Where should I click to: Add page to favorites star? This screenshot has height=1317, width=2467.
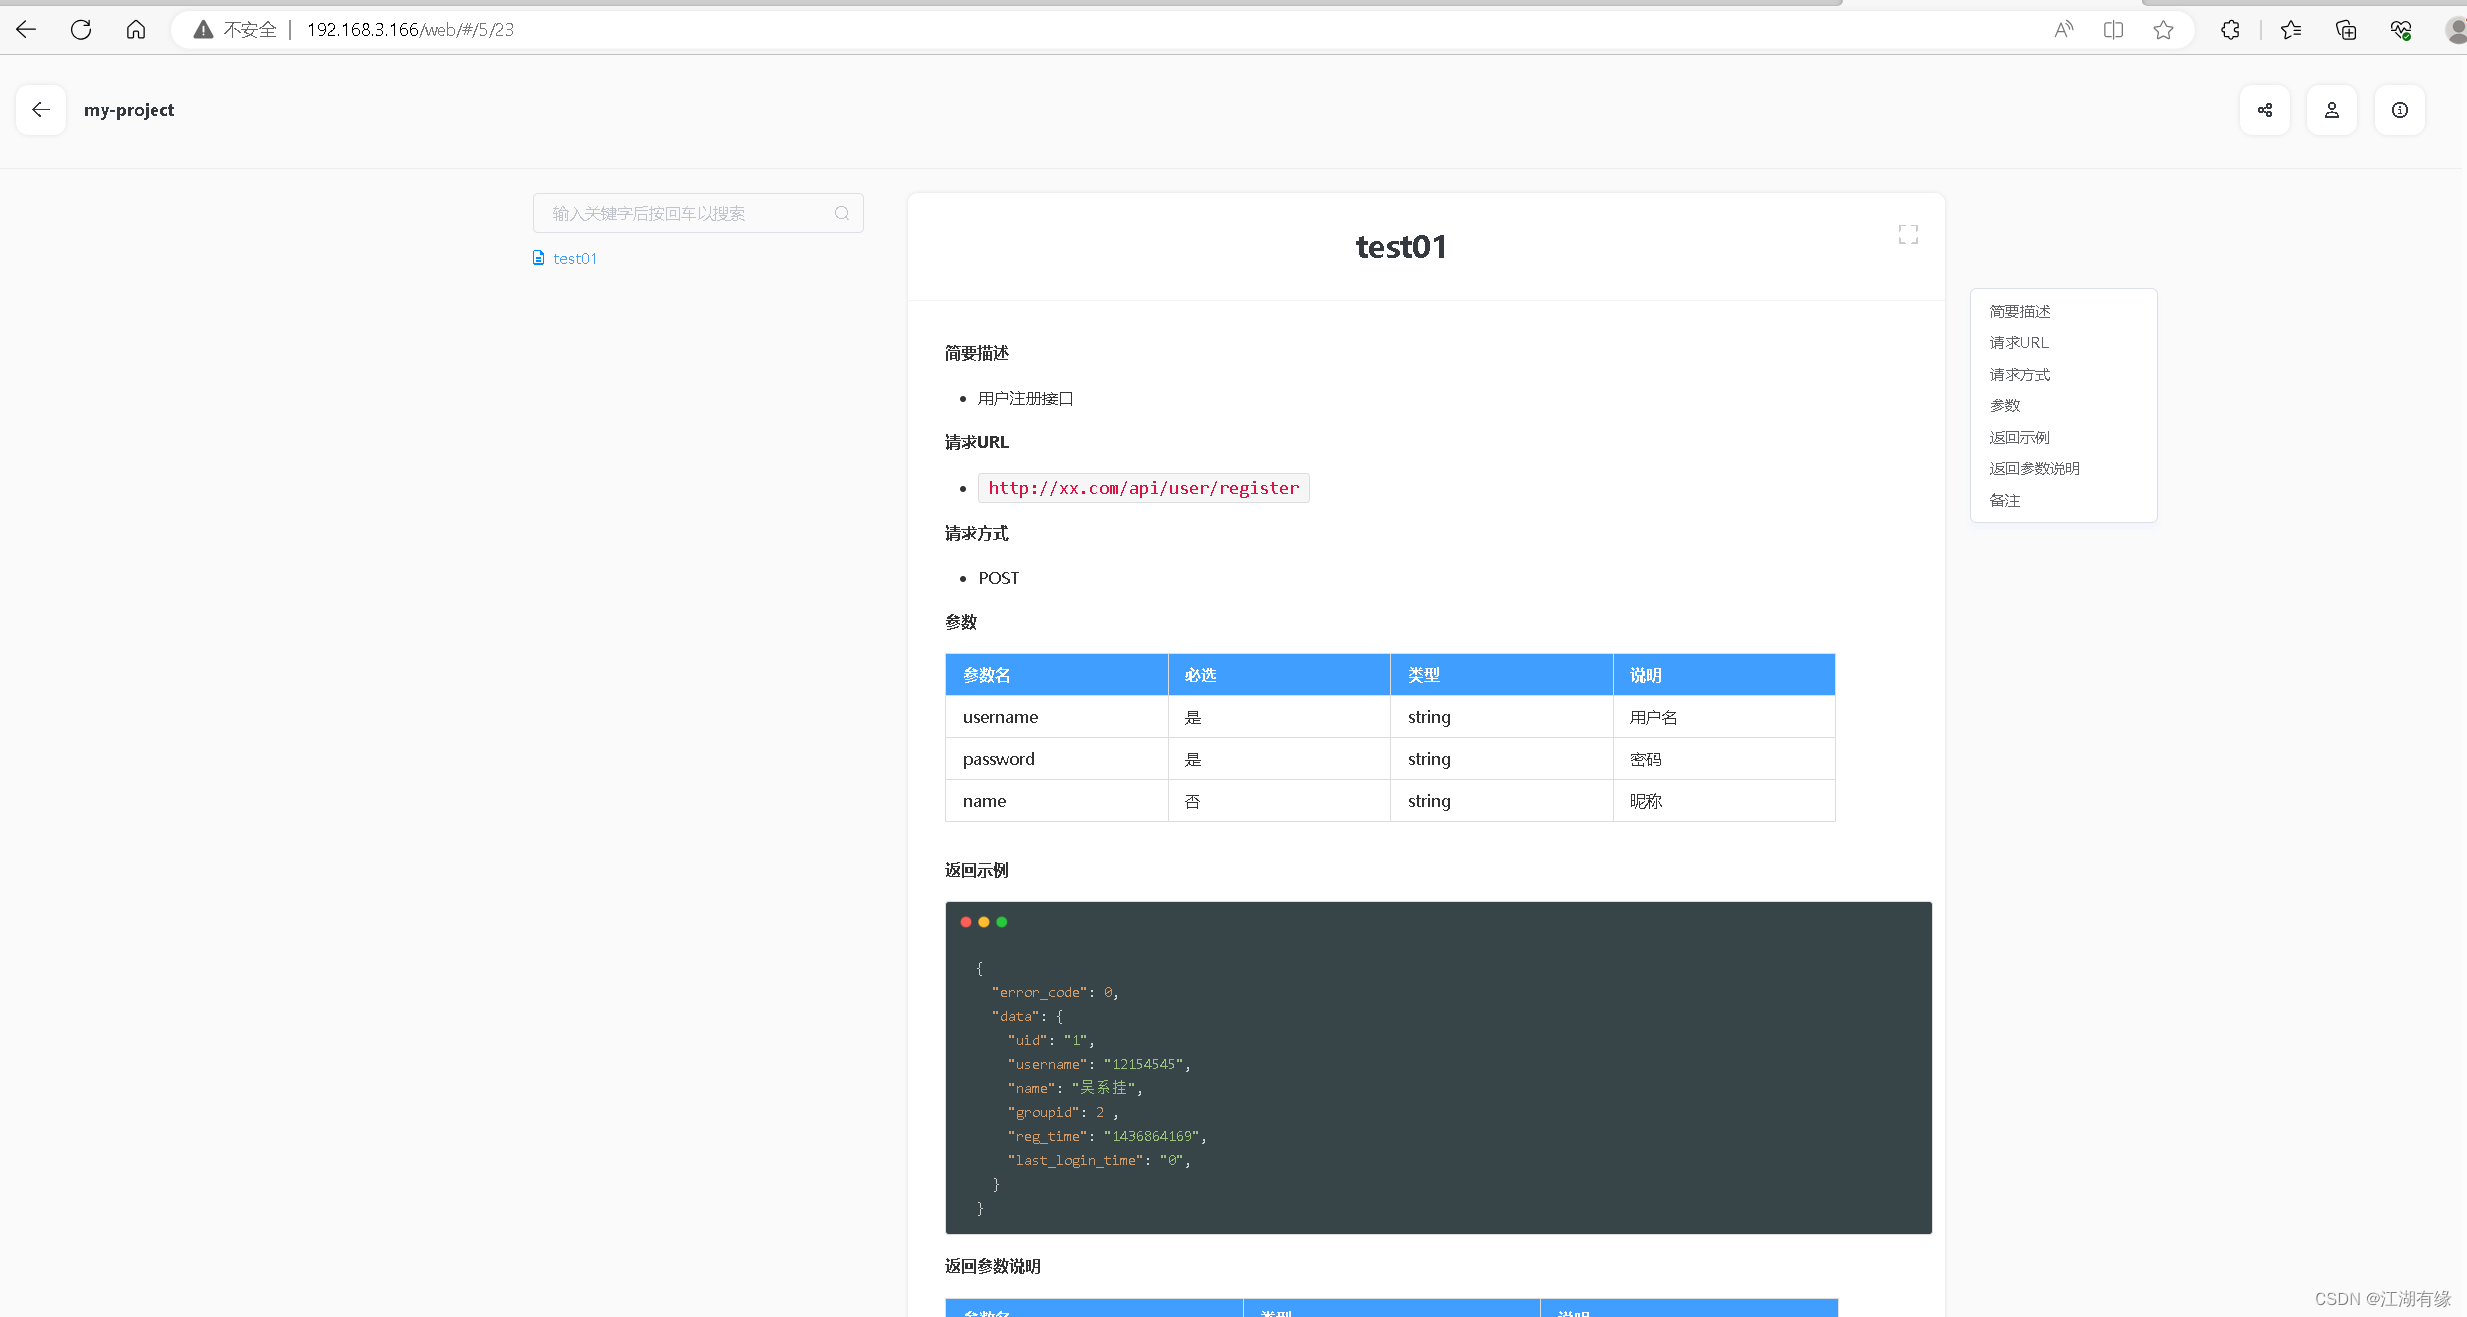pyautogui.click(x=2163, y=30)
